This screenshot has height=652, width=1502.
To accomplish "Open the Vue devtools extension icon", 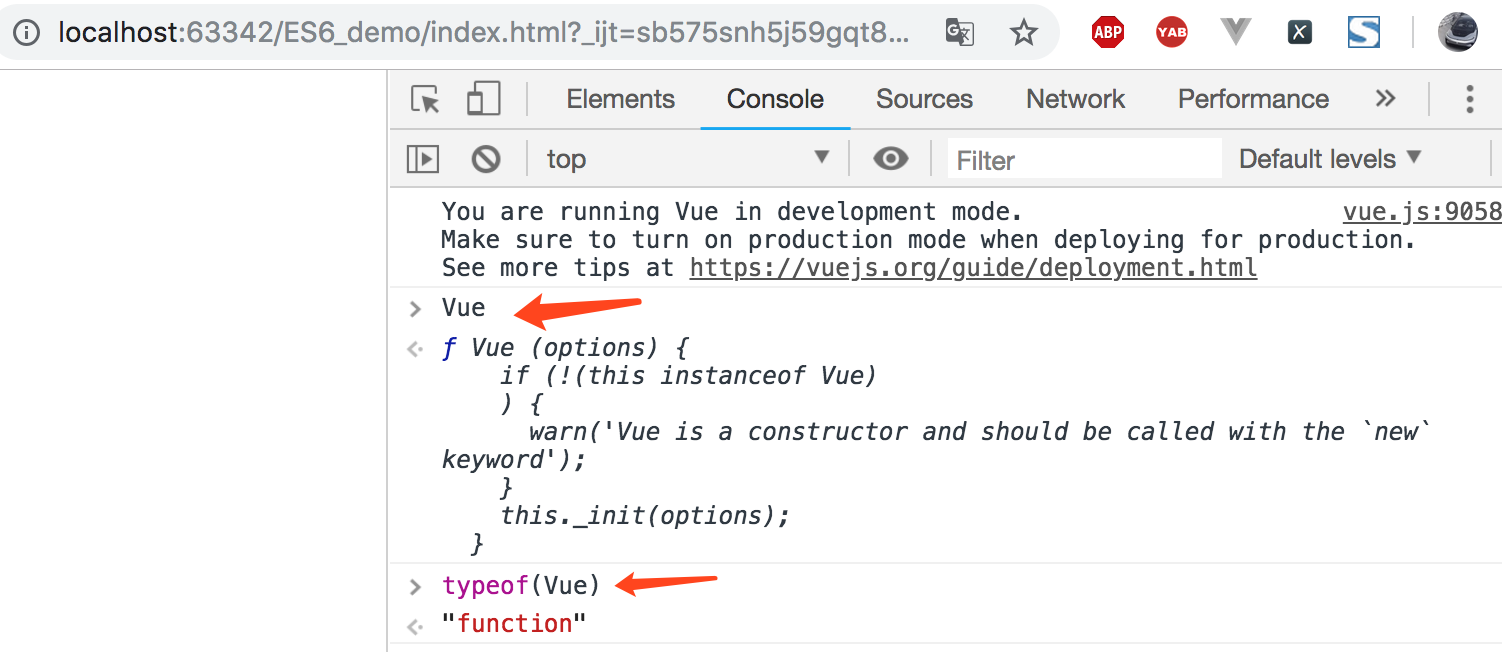I will pyautogui.click(x=1236, y=33).
